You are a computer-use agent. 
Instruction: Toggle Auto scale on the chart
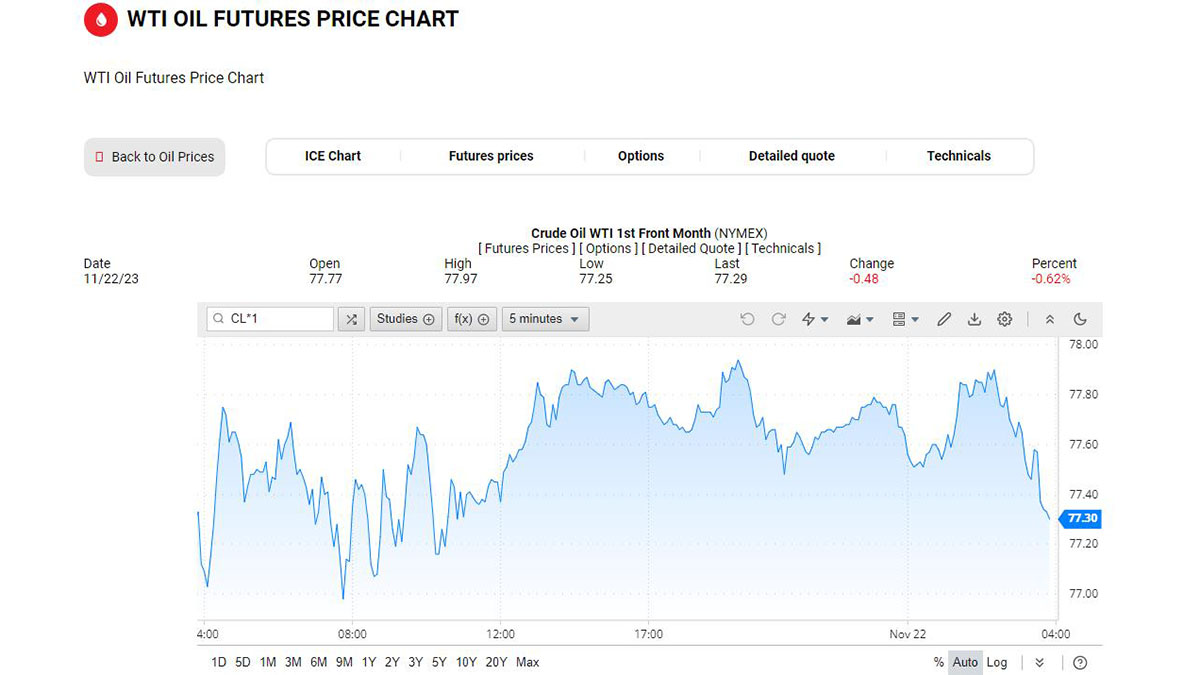pyautogui.click(x=965, y=662)
